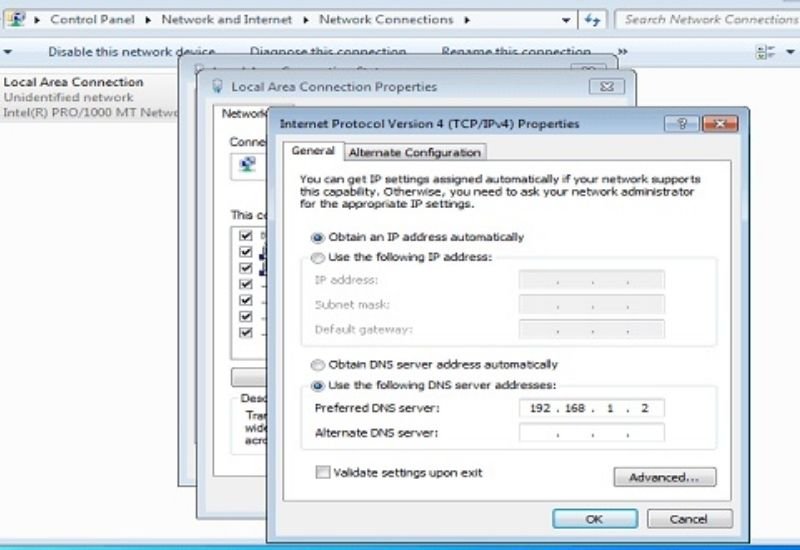Screen dimensions: 800x550
Task: Click Rename this connection
Action: click(516, 52)
